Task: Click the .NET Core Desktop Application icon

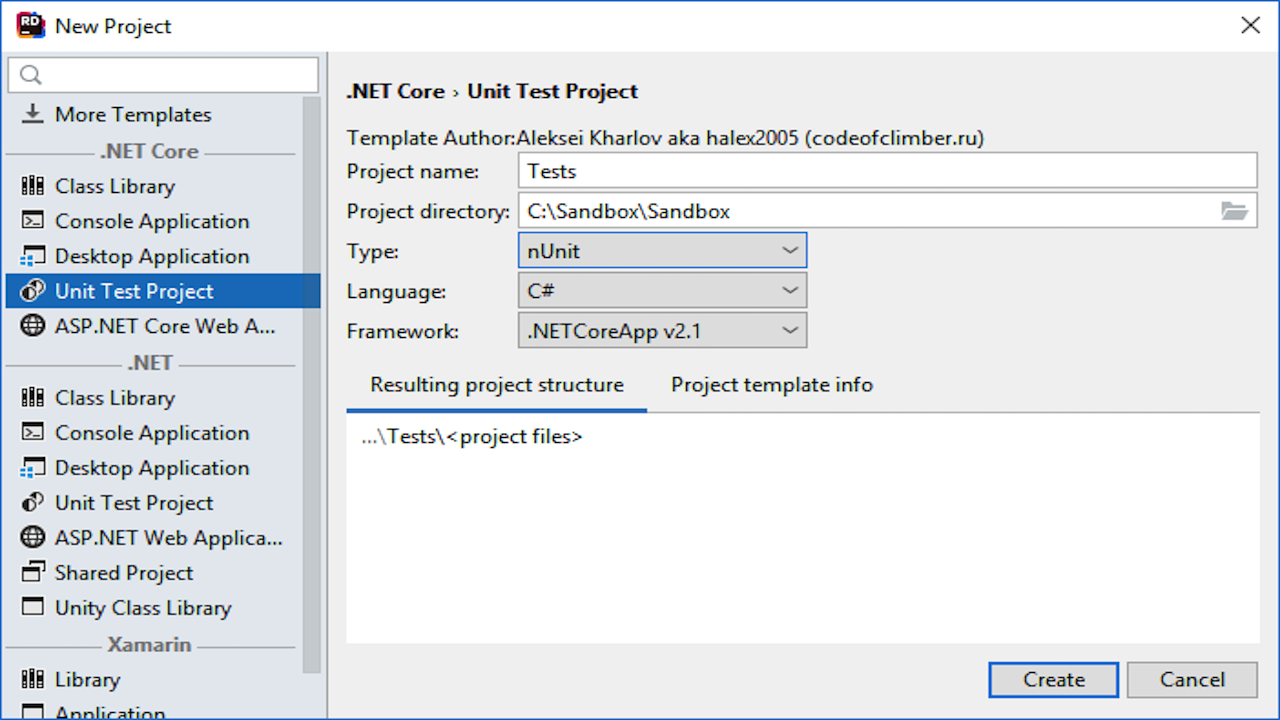Action: (33, 256)
